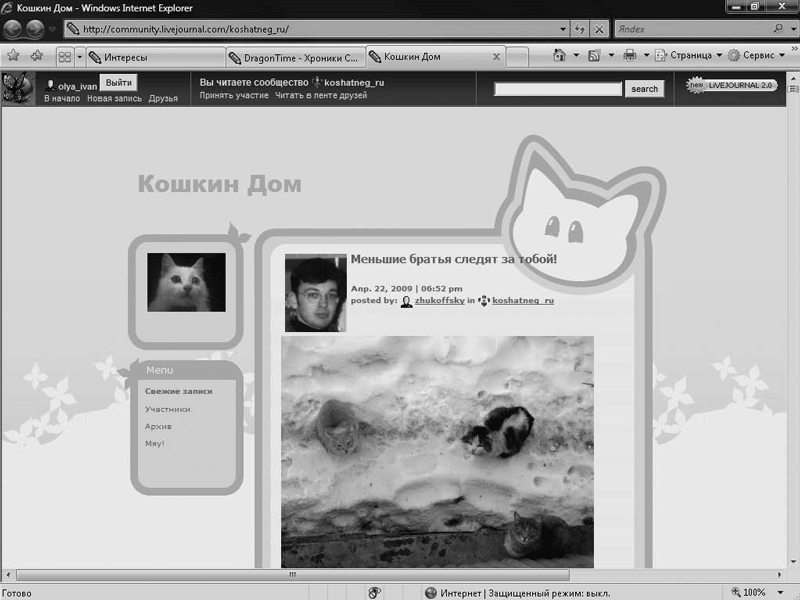Click the LiveJournal search text field

(558, 89)
